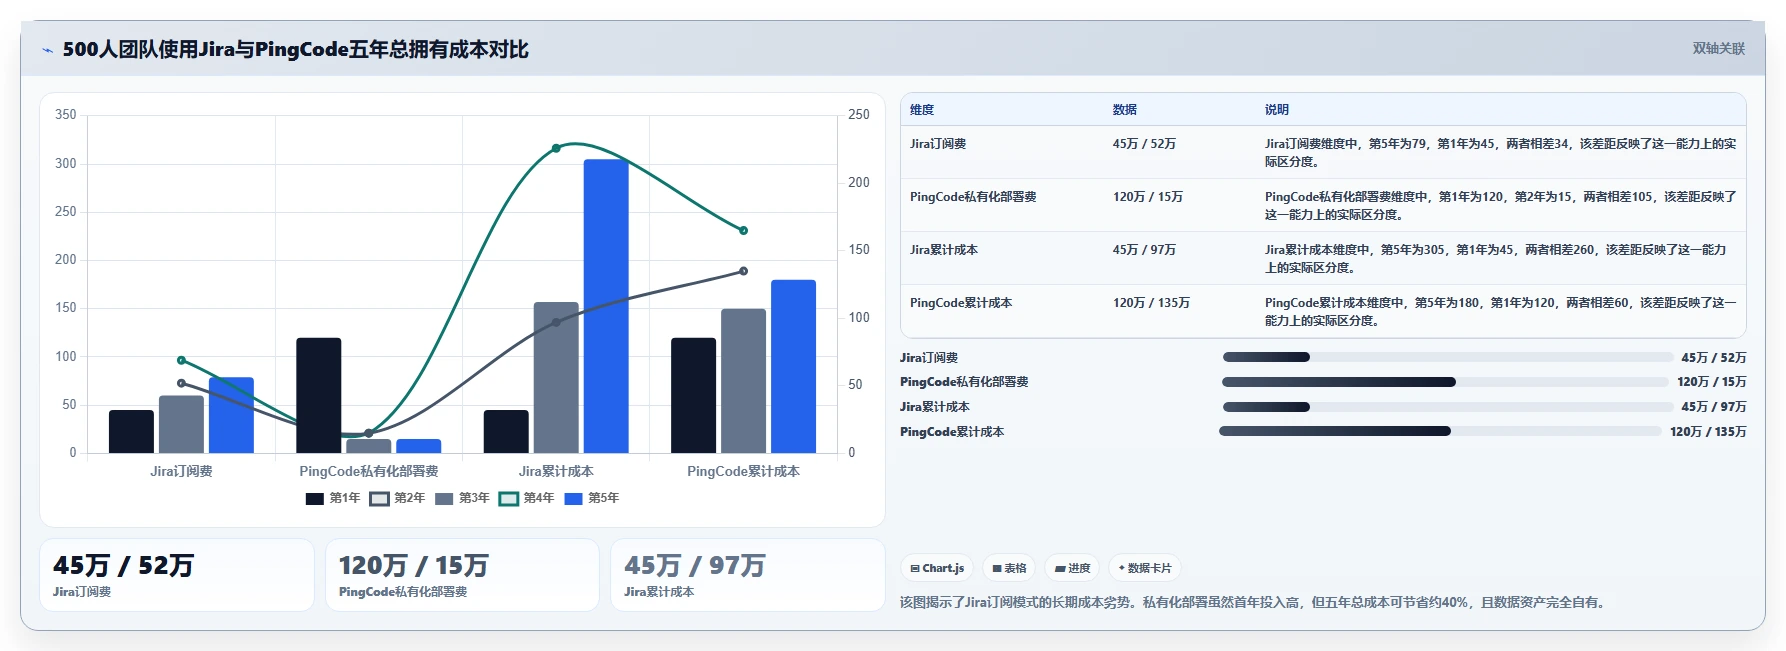Click the gray 第3年 bar of Jira订阅费

coord(181,424)
